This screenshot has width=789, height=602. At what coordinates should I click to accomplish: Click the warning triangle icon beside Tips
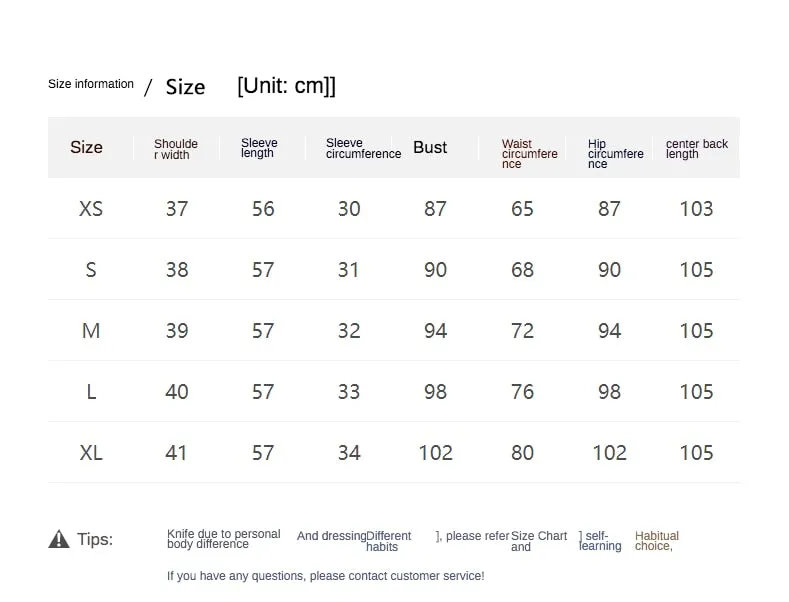tap(59, 539)
